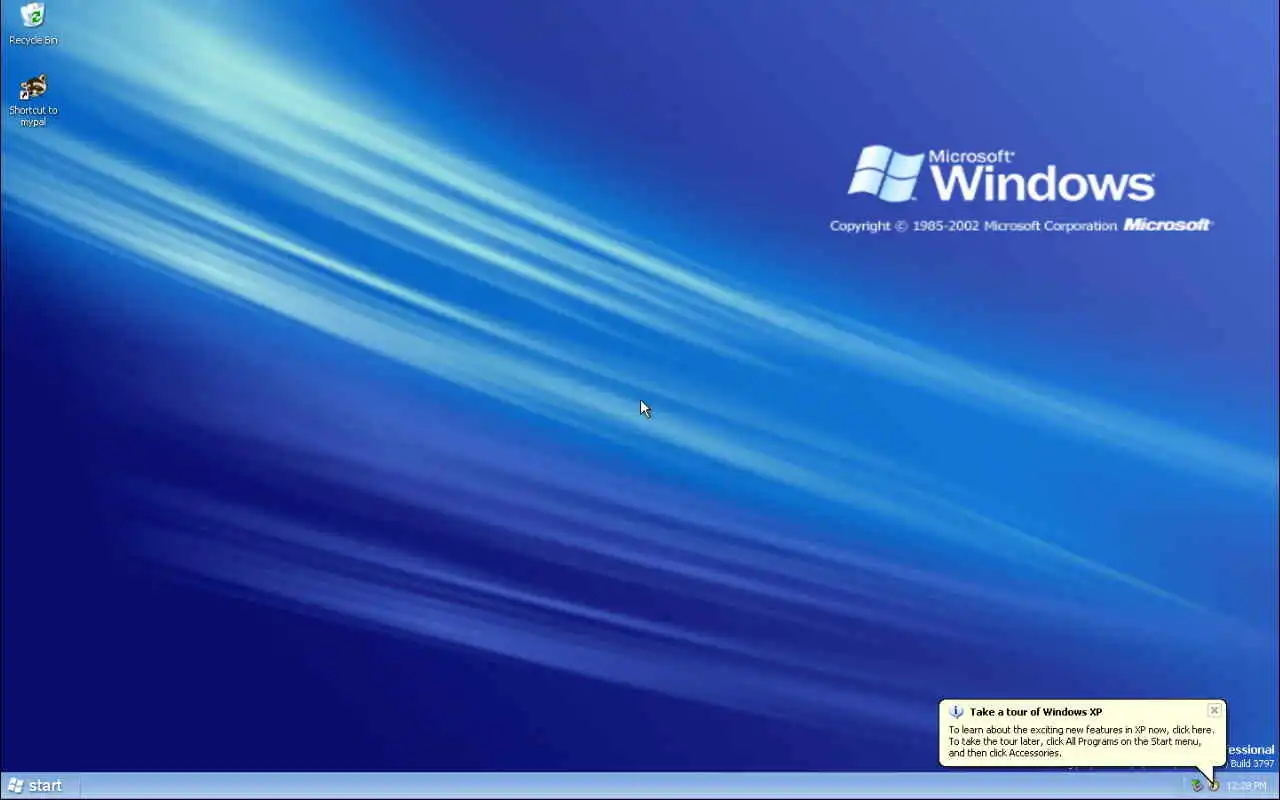1280x800 pixels.
Task: Close the Windows XP tour balloon
Action: [1214, 710]
